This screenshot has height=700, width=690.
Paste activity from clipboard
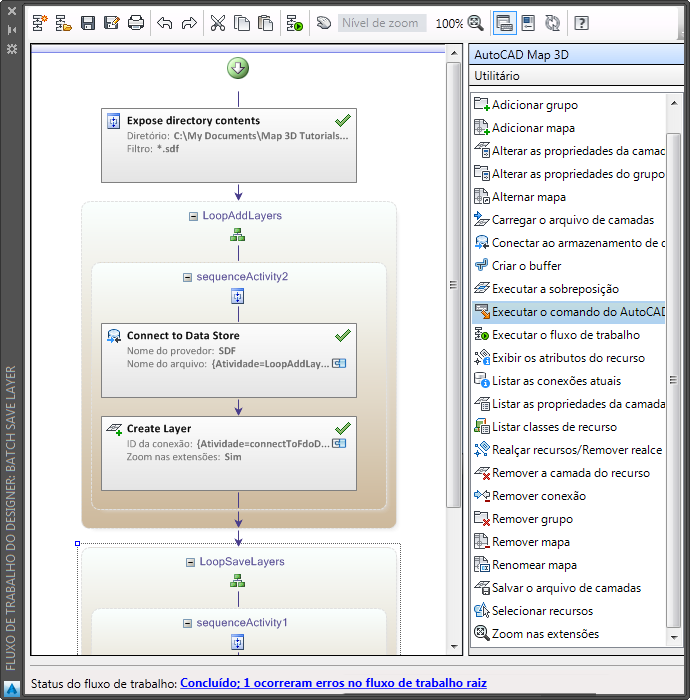pyautogui.click(x=266, y=23)
